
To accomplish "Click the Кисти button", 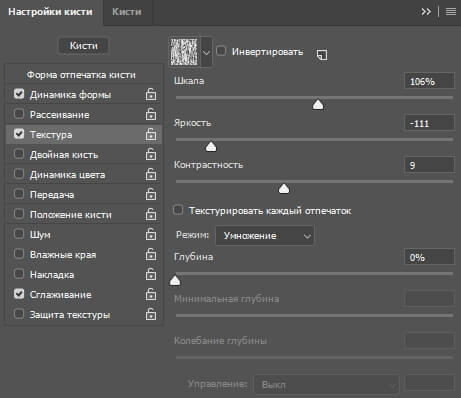I will point(83,45).
